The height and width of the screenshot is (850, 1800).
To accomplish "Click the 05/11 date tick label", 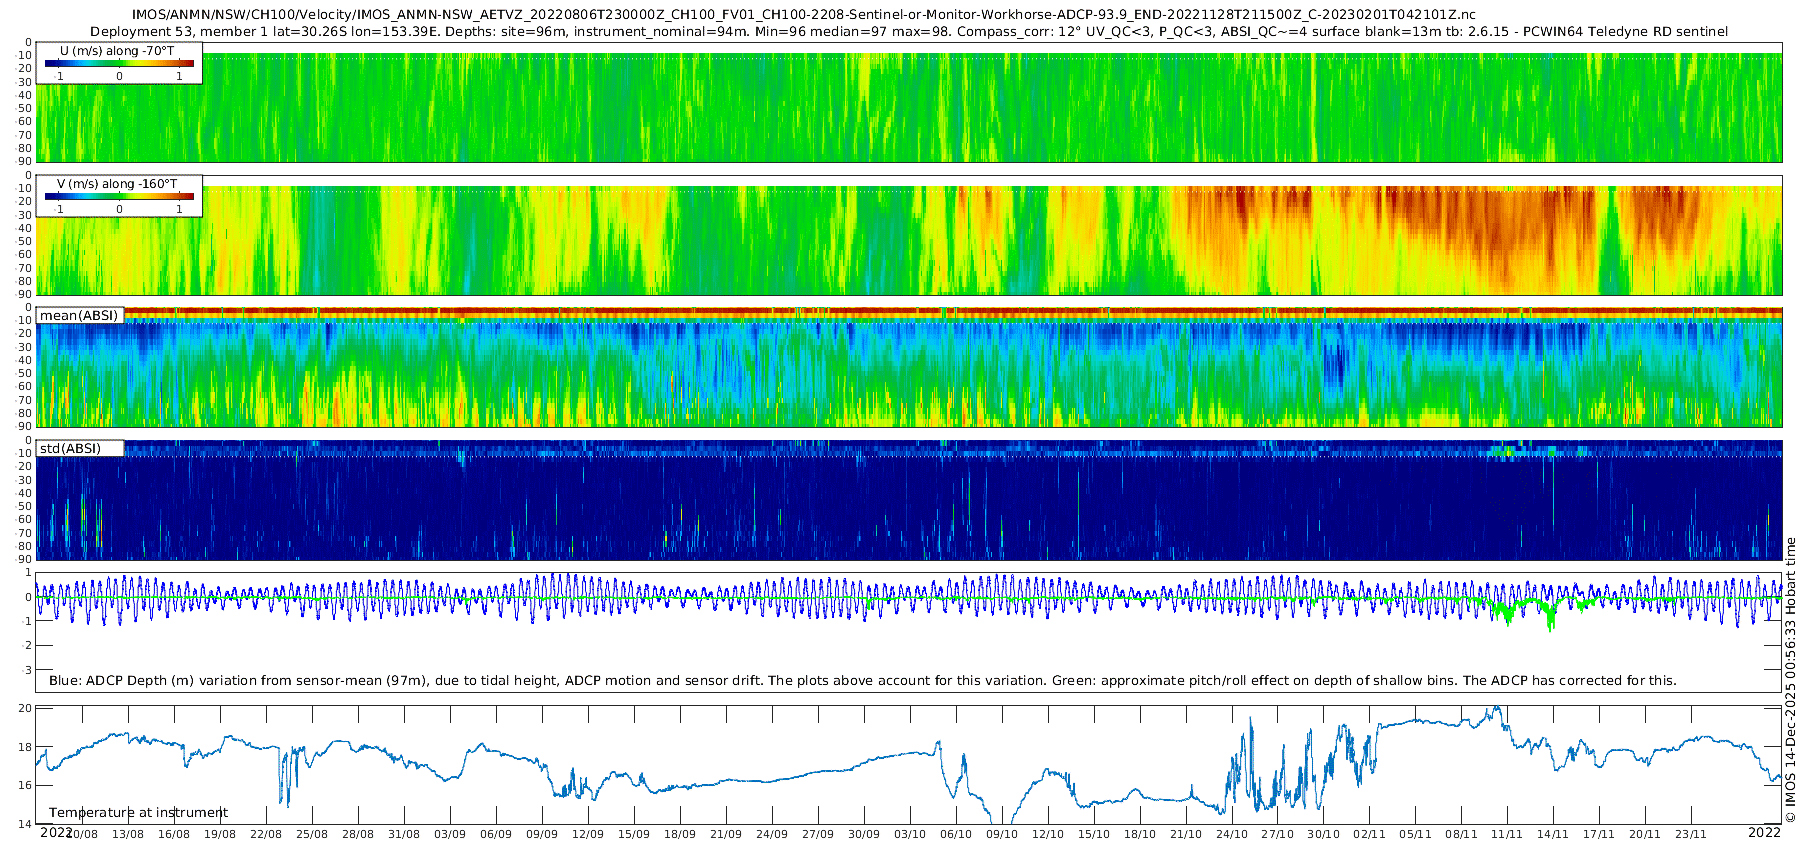I will click(x=1415, y=834).
